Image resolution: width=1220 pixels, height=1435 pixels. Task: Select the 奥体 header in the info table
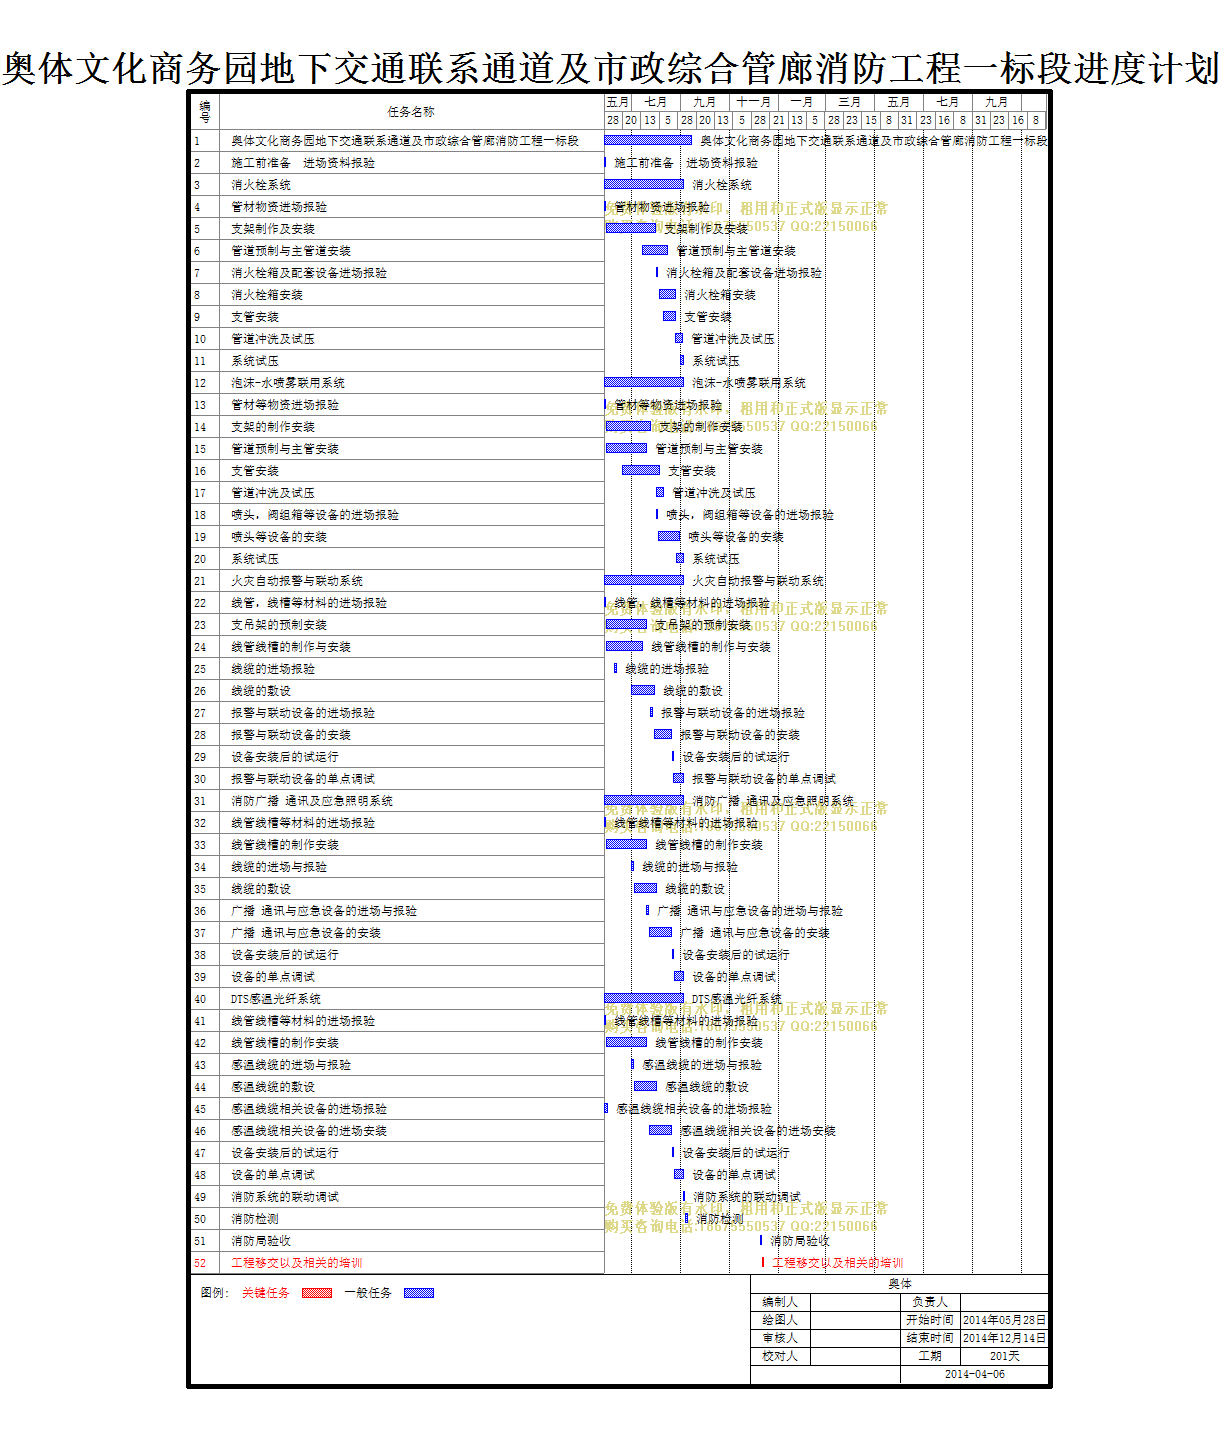(900, 1284)
